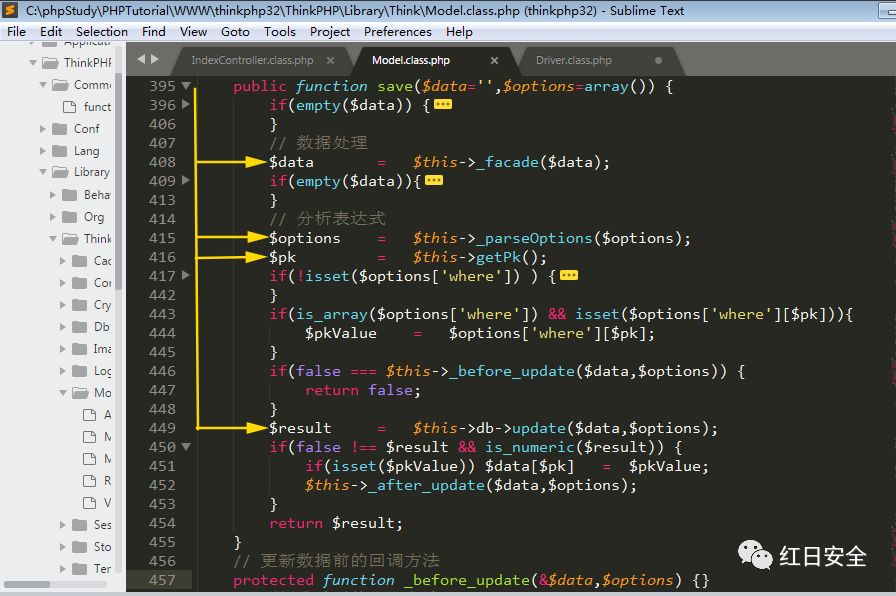
Task: Click the sidebar horizontal scrollbar
Action: (x=27, y=584)
